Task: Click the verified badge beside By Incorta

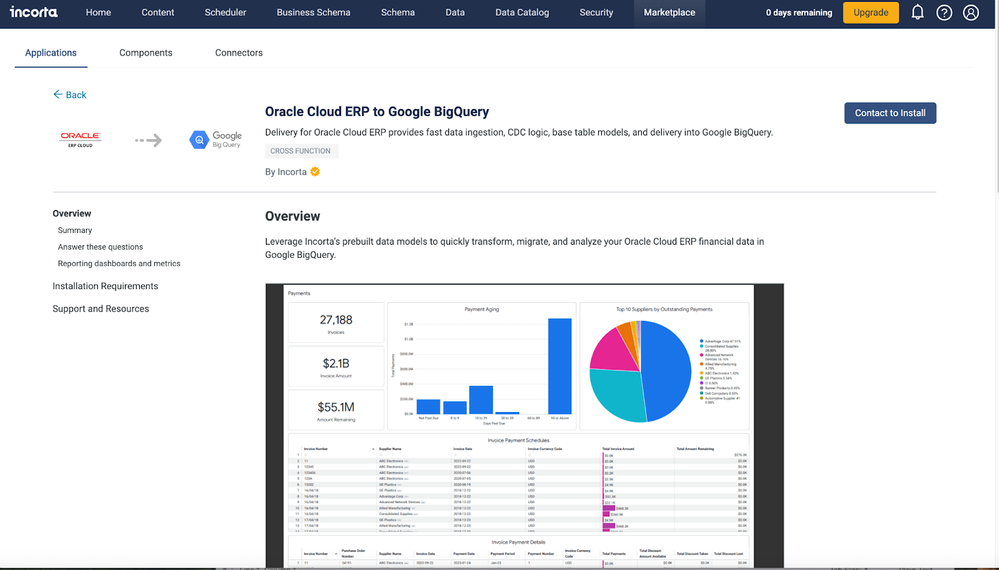Action: tap(315, 171)
